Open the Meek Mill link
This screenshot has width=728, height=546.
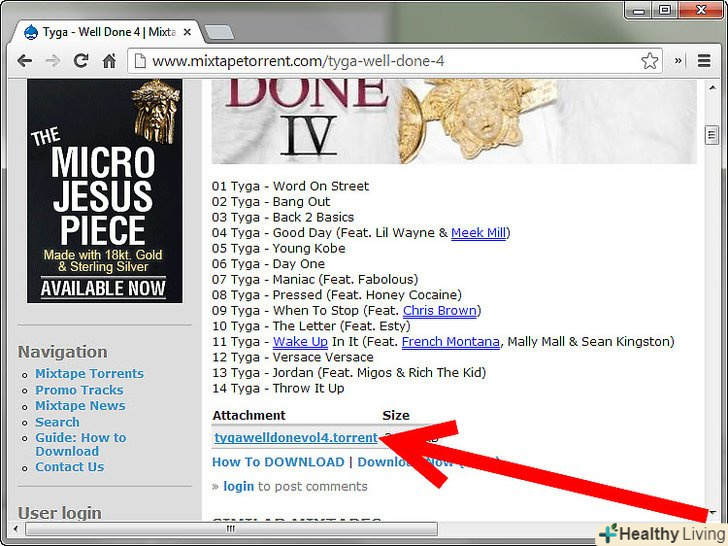(478, 233)
